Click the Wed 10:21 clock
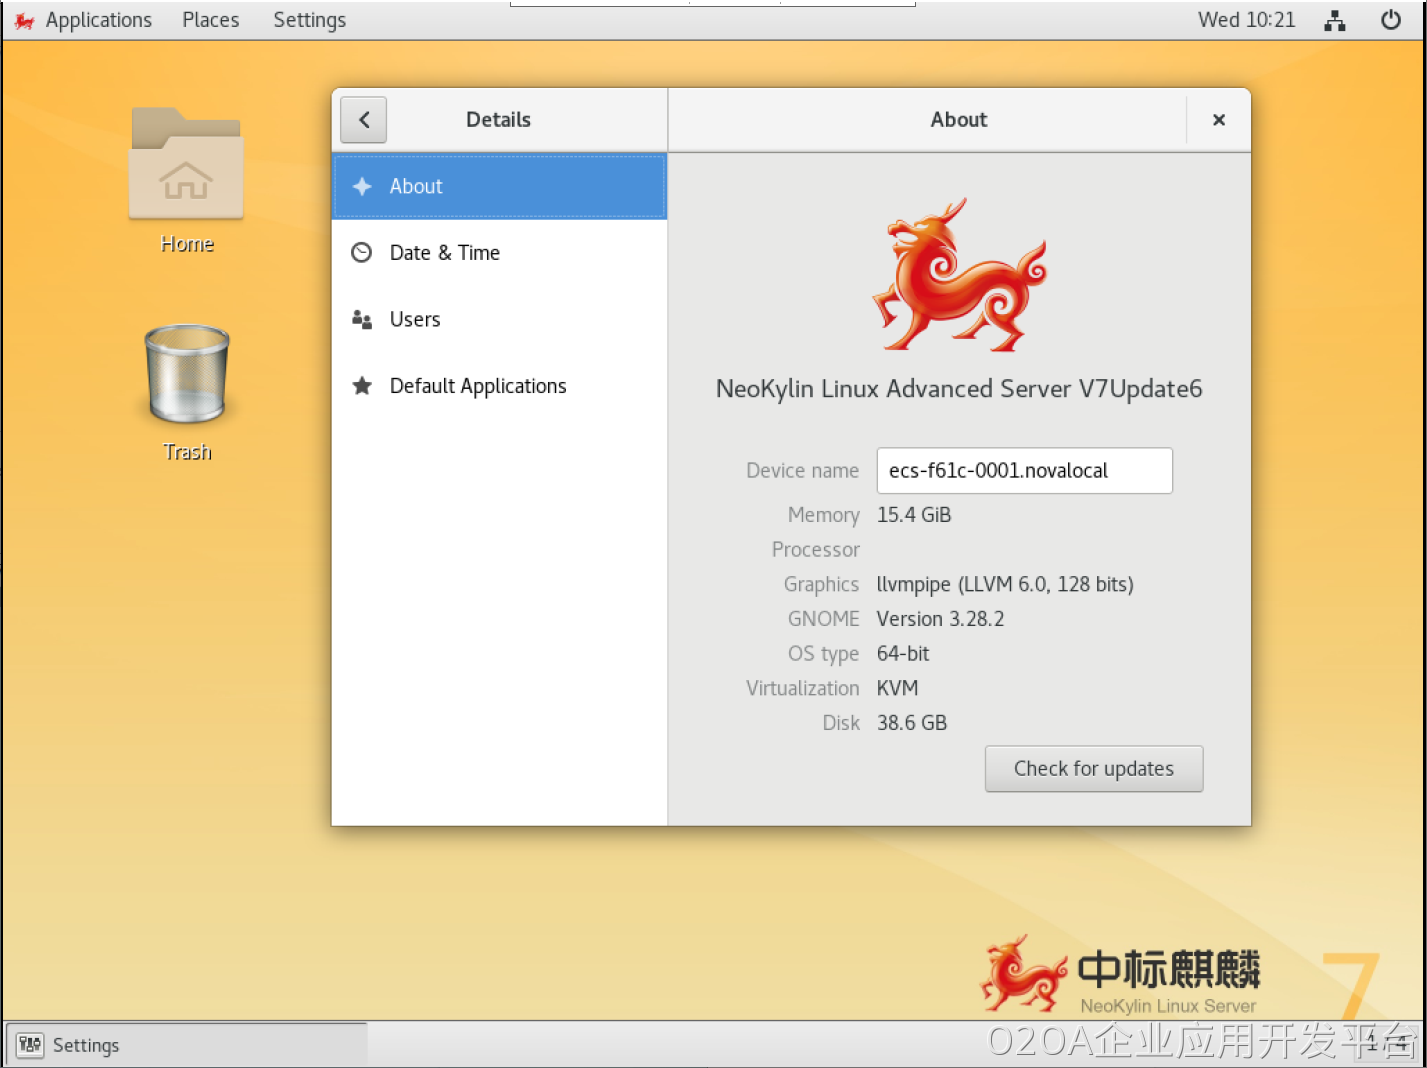Image resolution: width=1427 pixels, height=1068 pixels. coord(1246,20)
